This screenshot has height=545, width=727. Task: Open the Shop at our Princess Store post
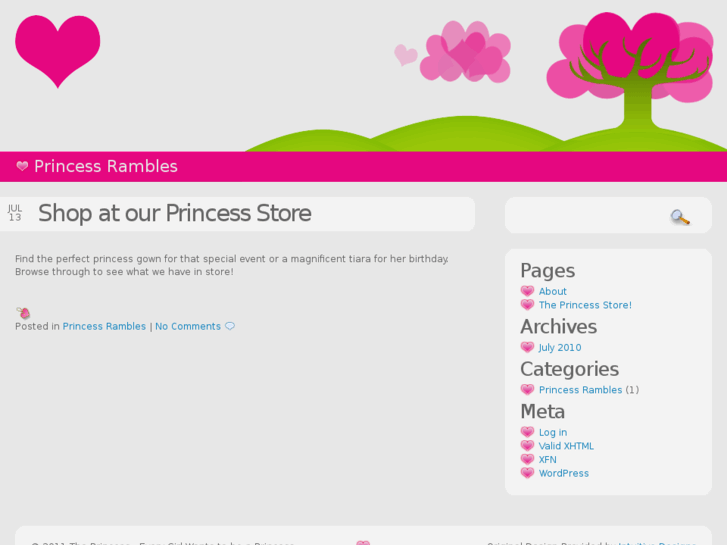click(x=174, y=213)
